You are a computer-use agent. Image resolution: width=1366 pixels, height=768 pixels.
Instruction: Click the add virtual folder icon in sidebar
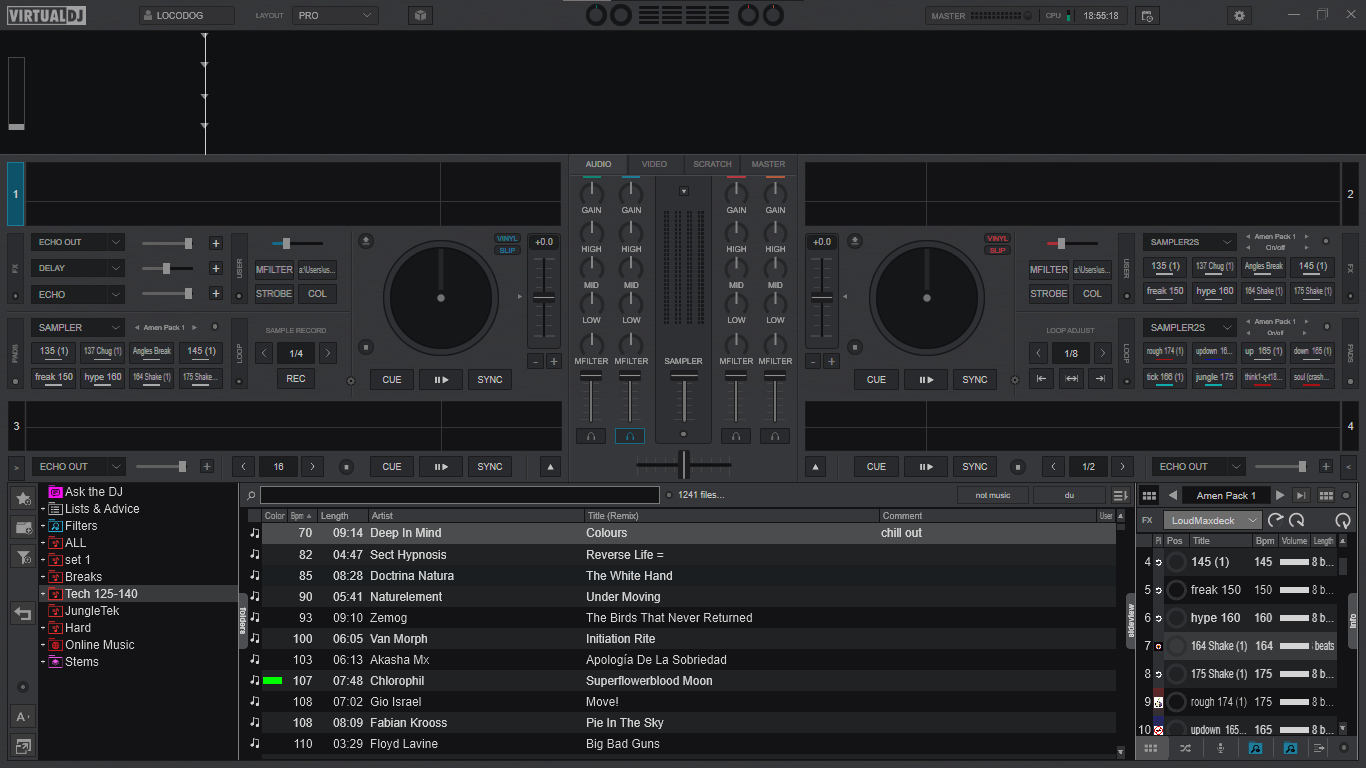[22, 527]
